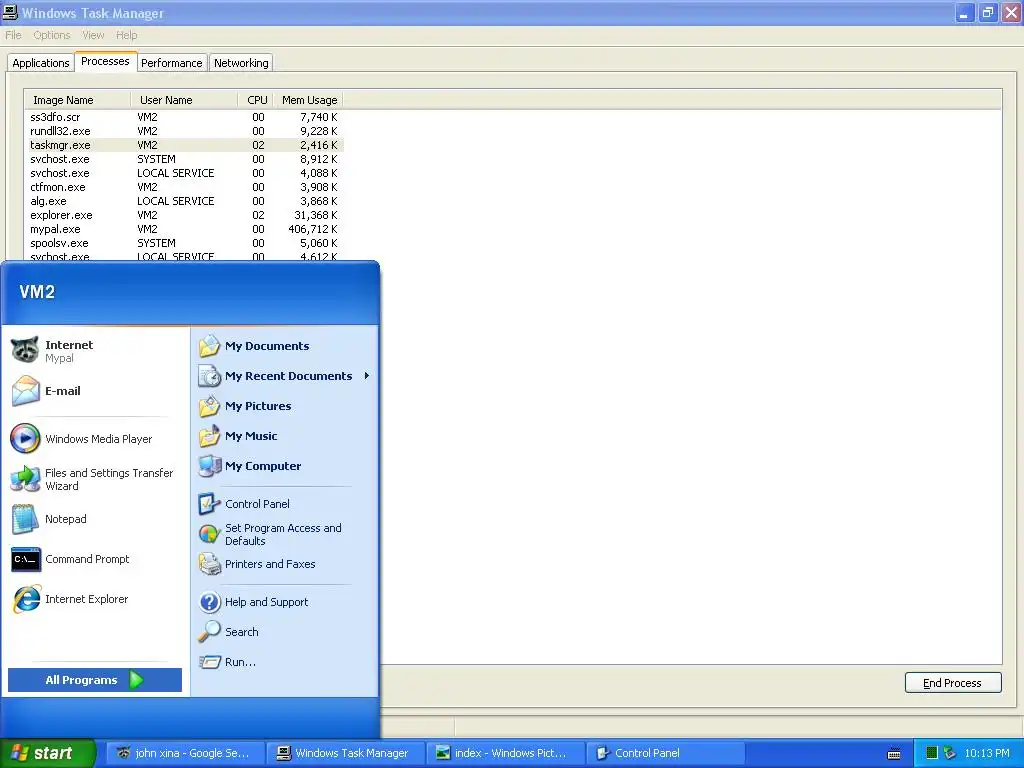Screen dimensions: 1024x768
Task: Click Task Manager CPU tray icon
Action: pos(932,753)
